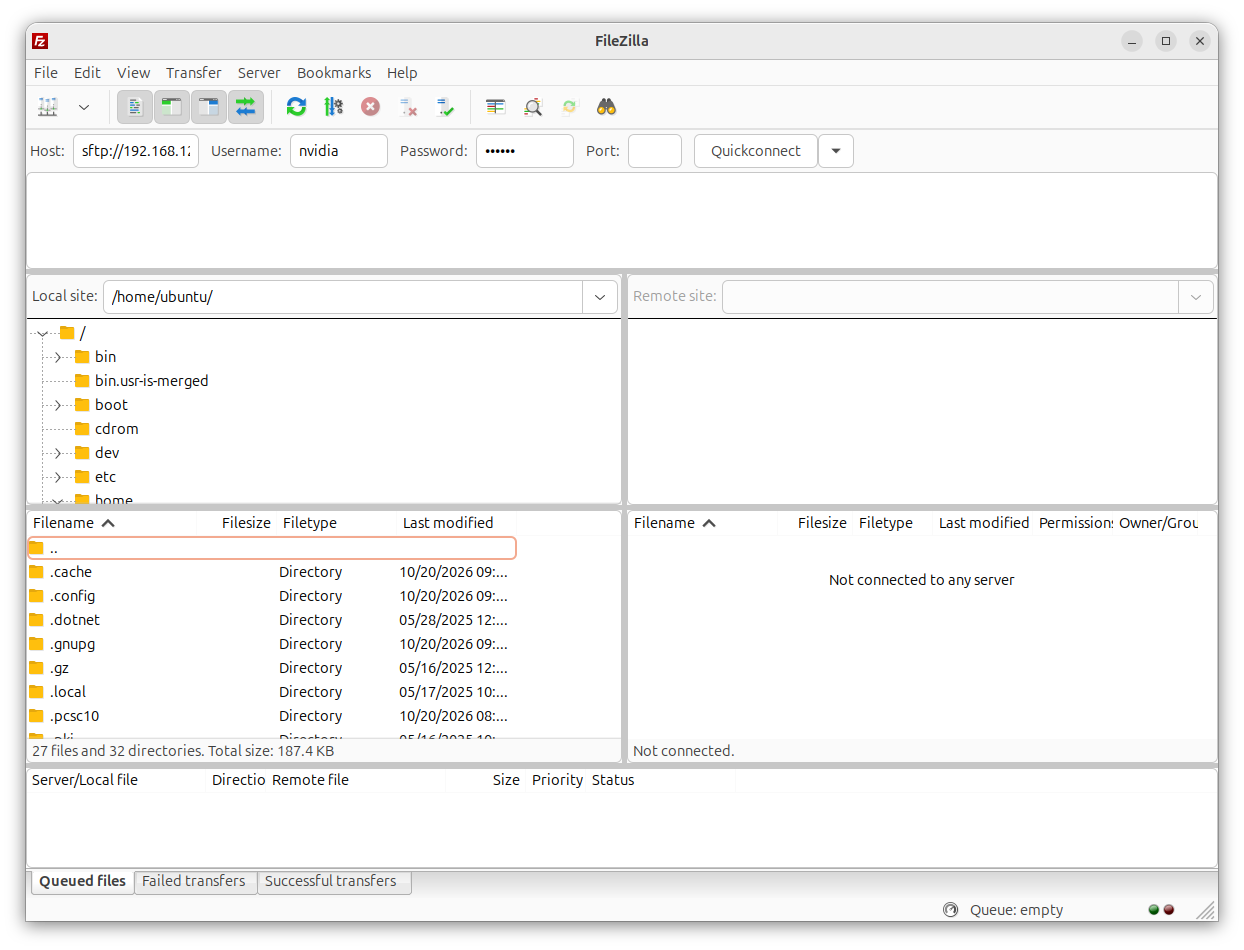Select the .dotnet directory row
The height and width of the screenshot is (950, 1244).
272,620
